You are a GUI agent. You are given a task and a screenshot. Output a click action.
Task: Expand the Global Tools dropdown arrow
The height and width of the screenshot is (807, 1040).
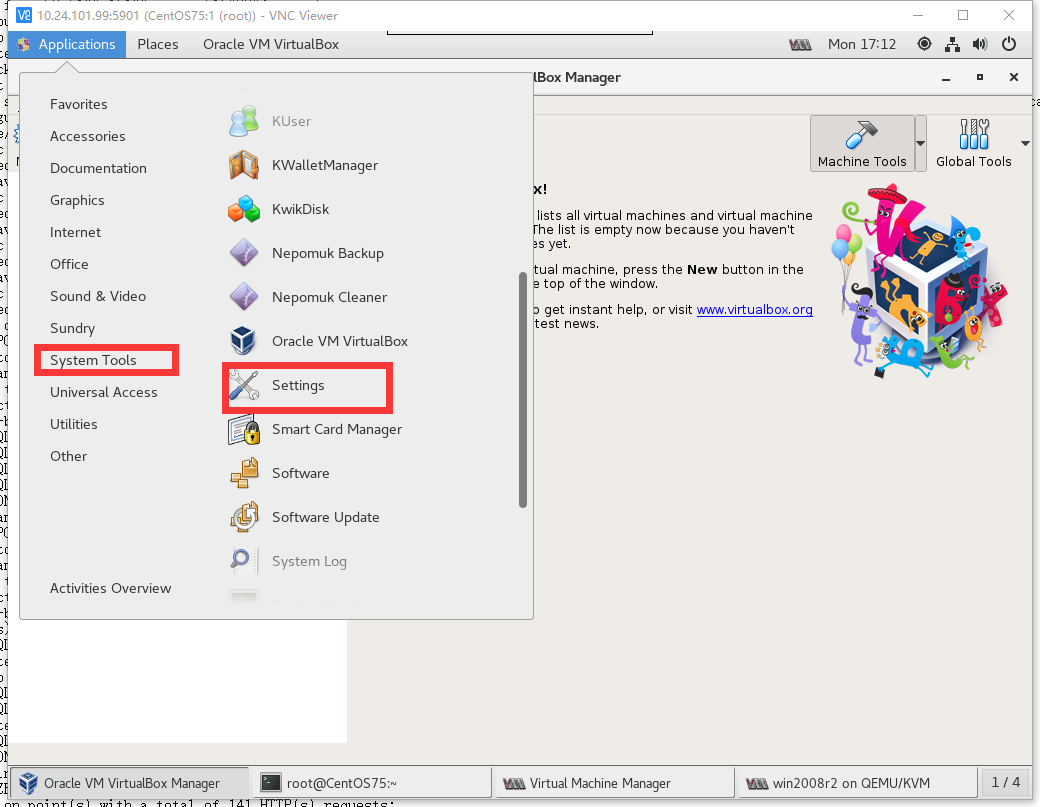1025,143
